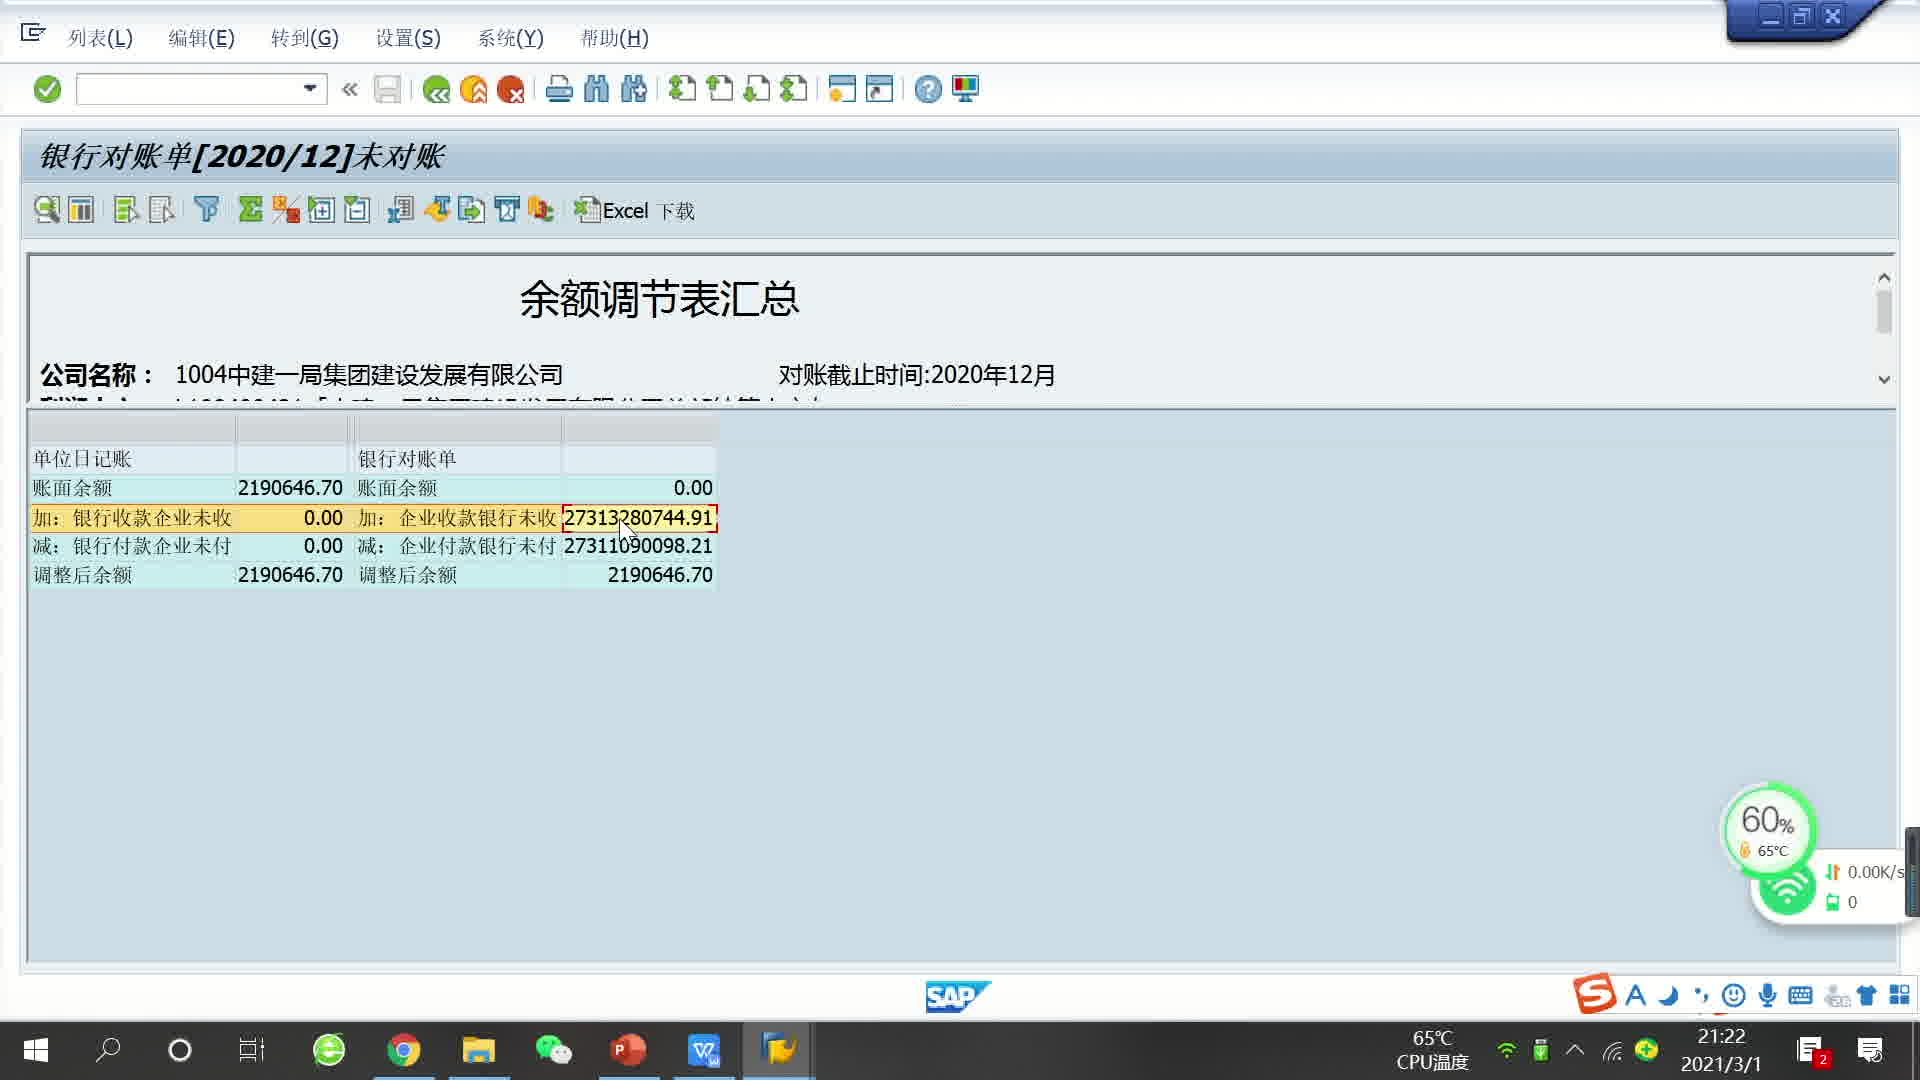Click the Subtotals icon
Viewport: 1920px width, 1080px height.
point(286,210)
